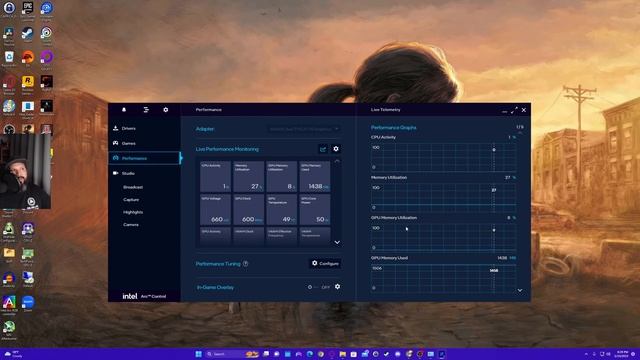Select the Memory Utilization 27% tile
The height and width of the screenshot is (360, 640).
point(248,176)
